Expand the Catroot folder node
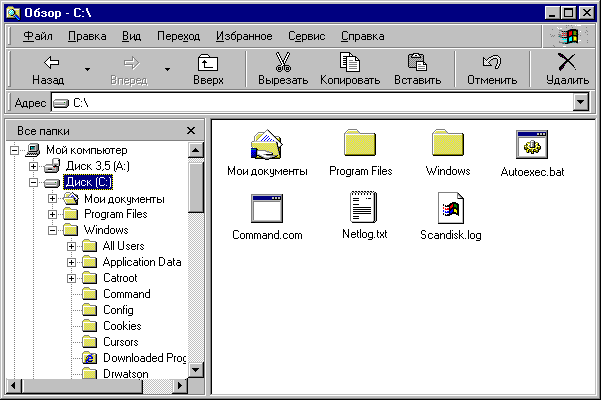 coord(71,278)
